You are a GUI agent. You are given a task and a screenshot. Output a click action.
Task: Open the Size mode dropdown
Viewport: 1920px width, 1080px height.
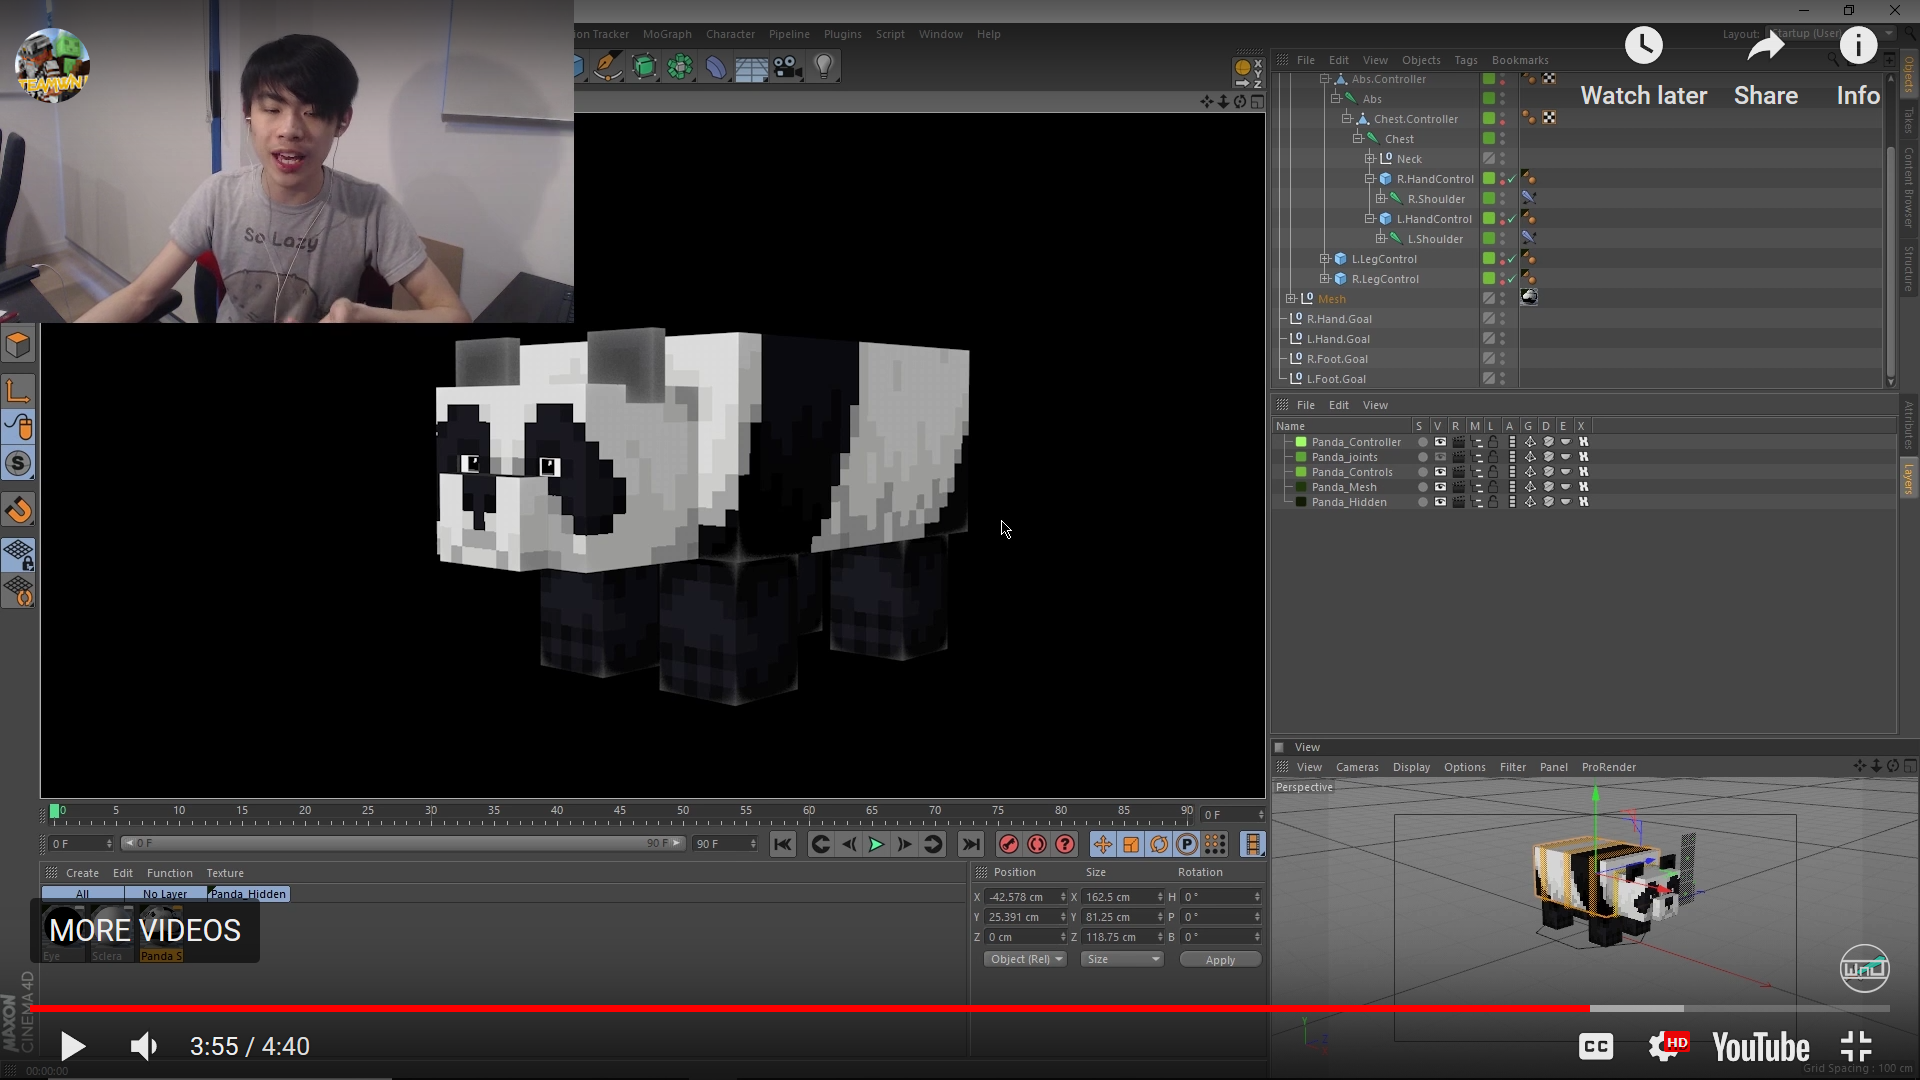[x=1122, y=959]
